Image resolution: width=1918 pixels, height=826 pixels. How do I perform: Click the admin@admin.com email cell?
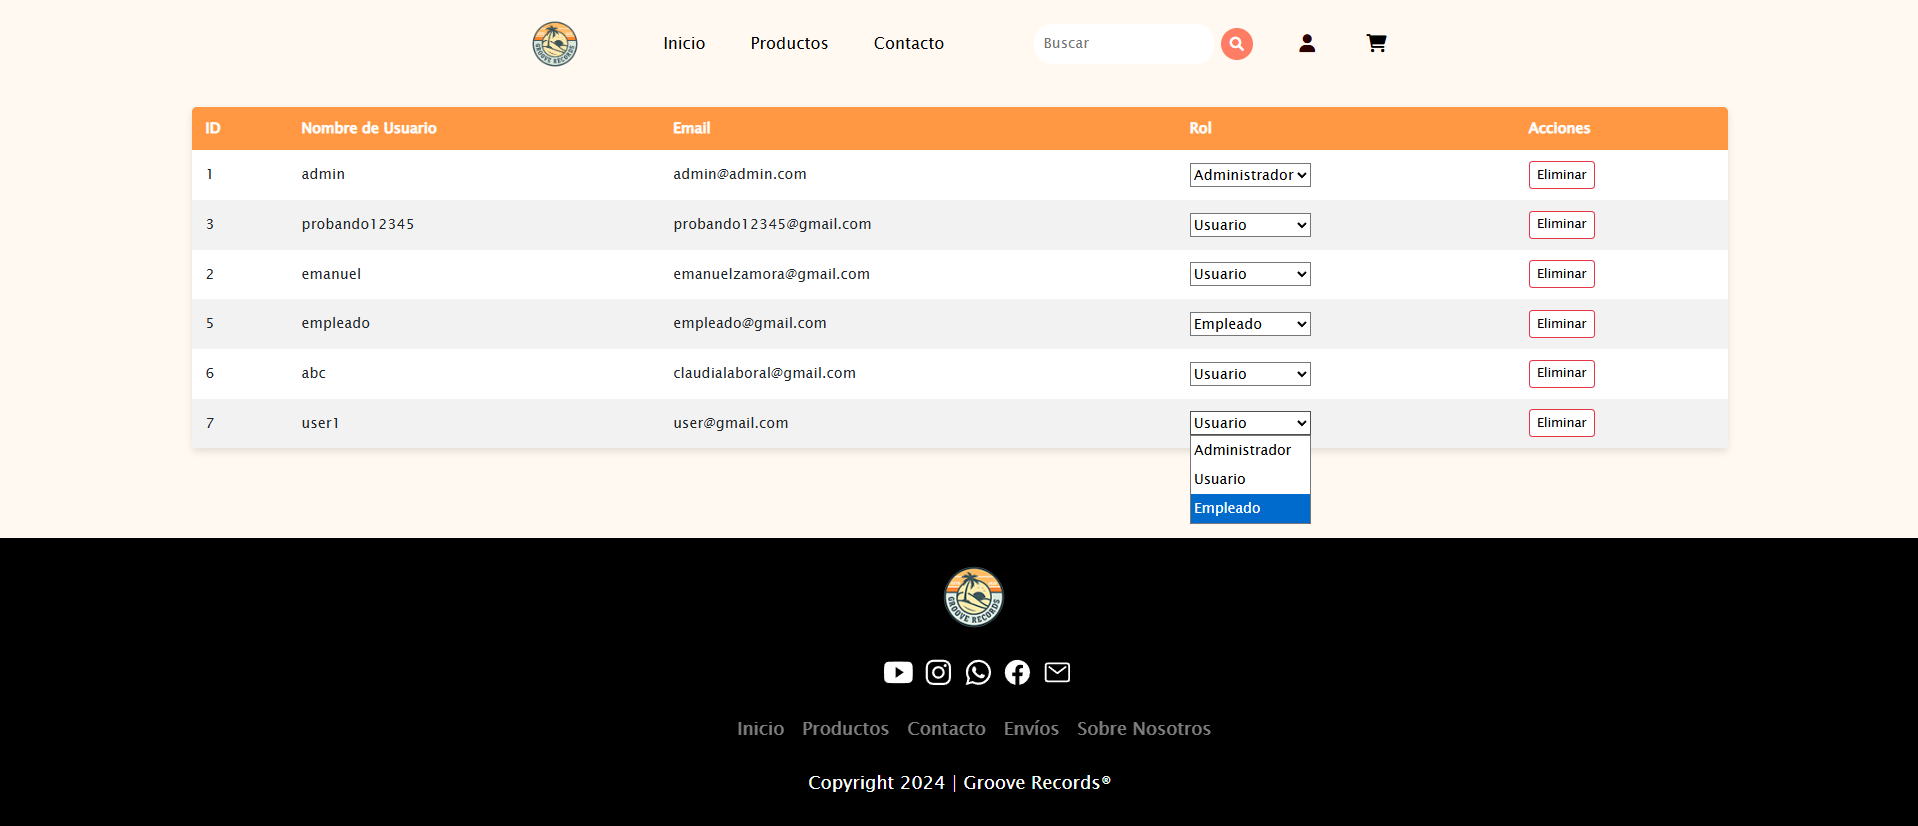740,174
